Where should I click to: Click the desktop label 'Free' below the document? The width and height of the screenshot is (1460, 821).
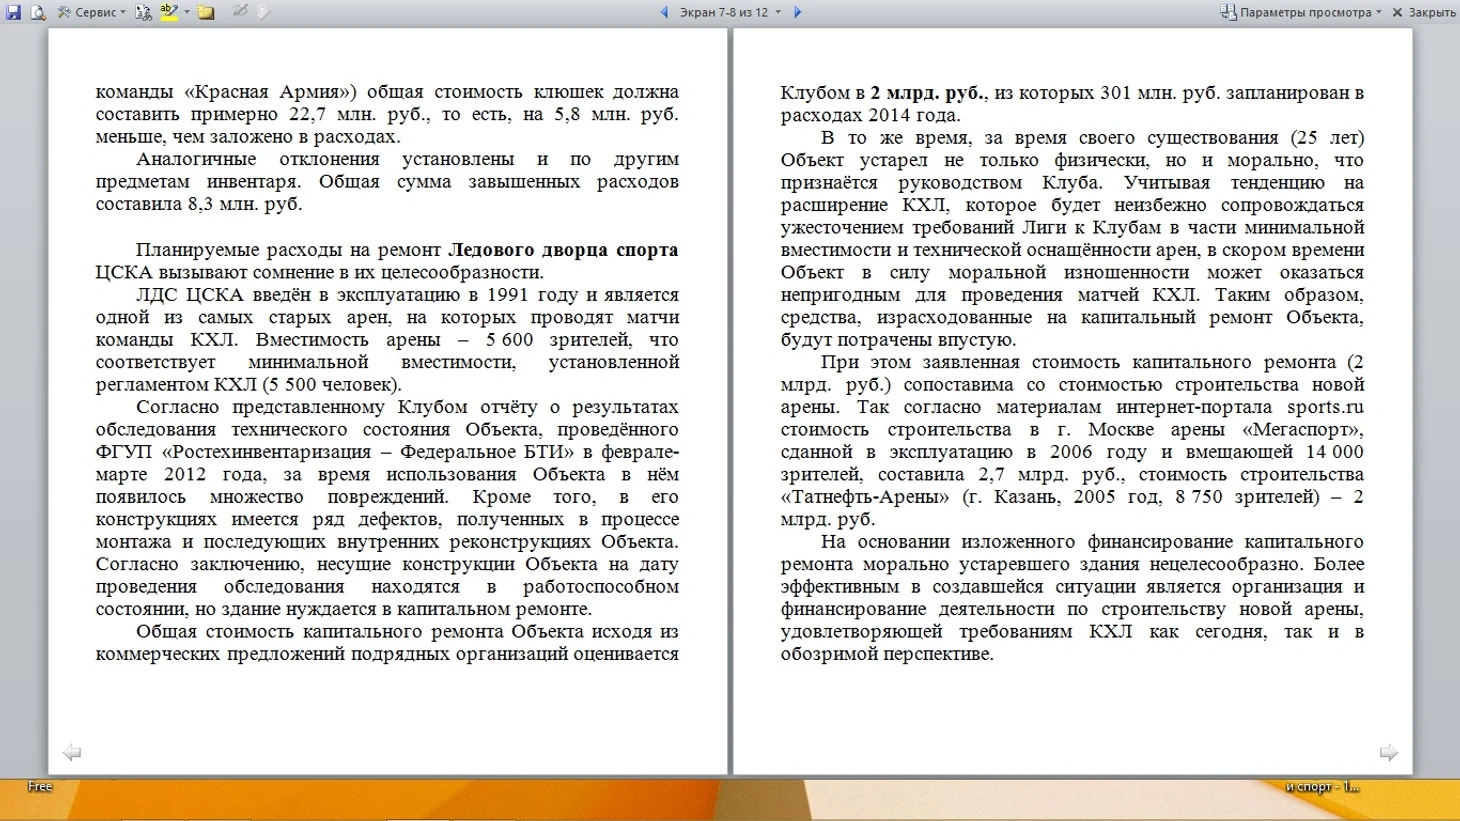coord(40,787)
